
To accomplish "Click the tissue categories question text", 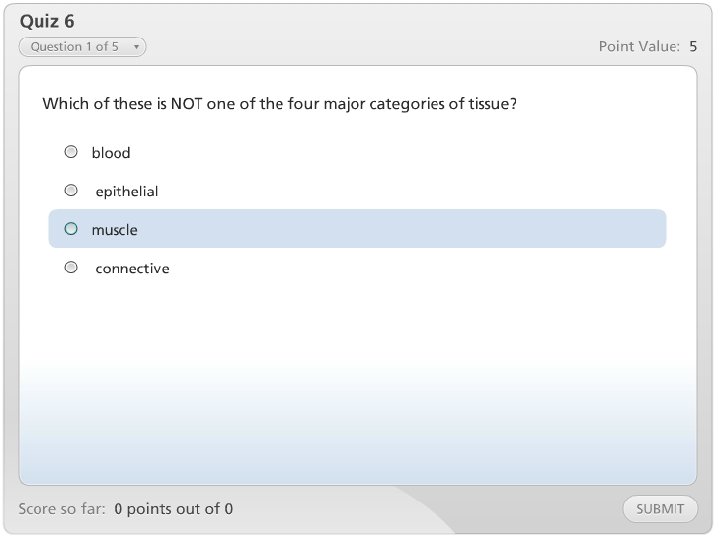I will click(x=279, y=103).
